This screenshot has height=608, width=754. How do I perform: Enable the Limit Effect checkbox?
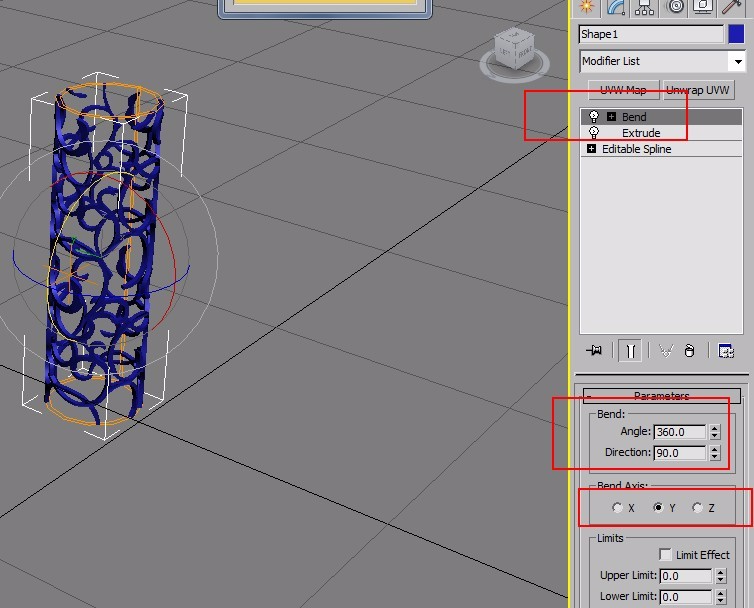coord(666,555)
